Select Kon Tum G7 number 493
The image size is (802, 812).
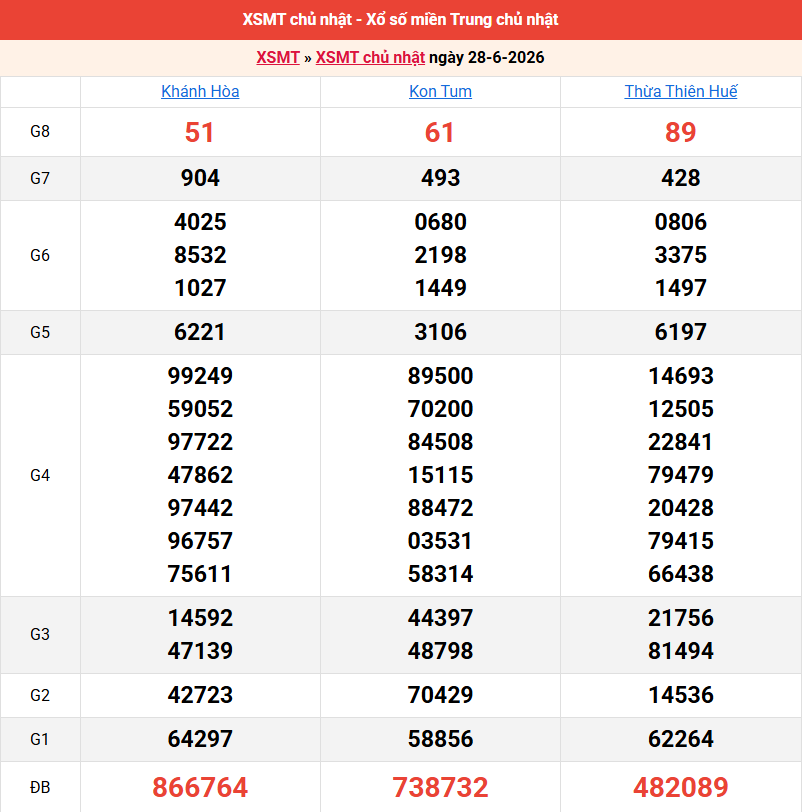point(440,179)
